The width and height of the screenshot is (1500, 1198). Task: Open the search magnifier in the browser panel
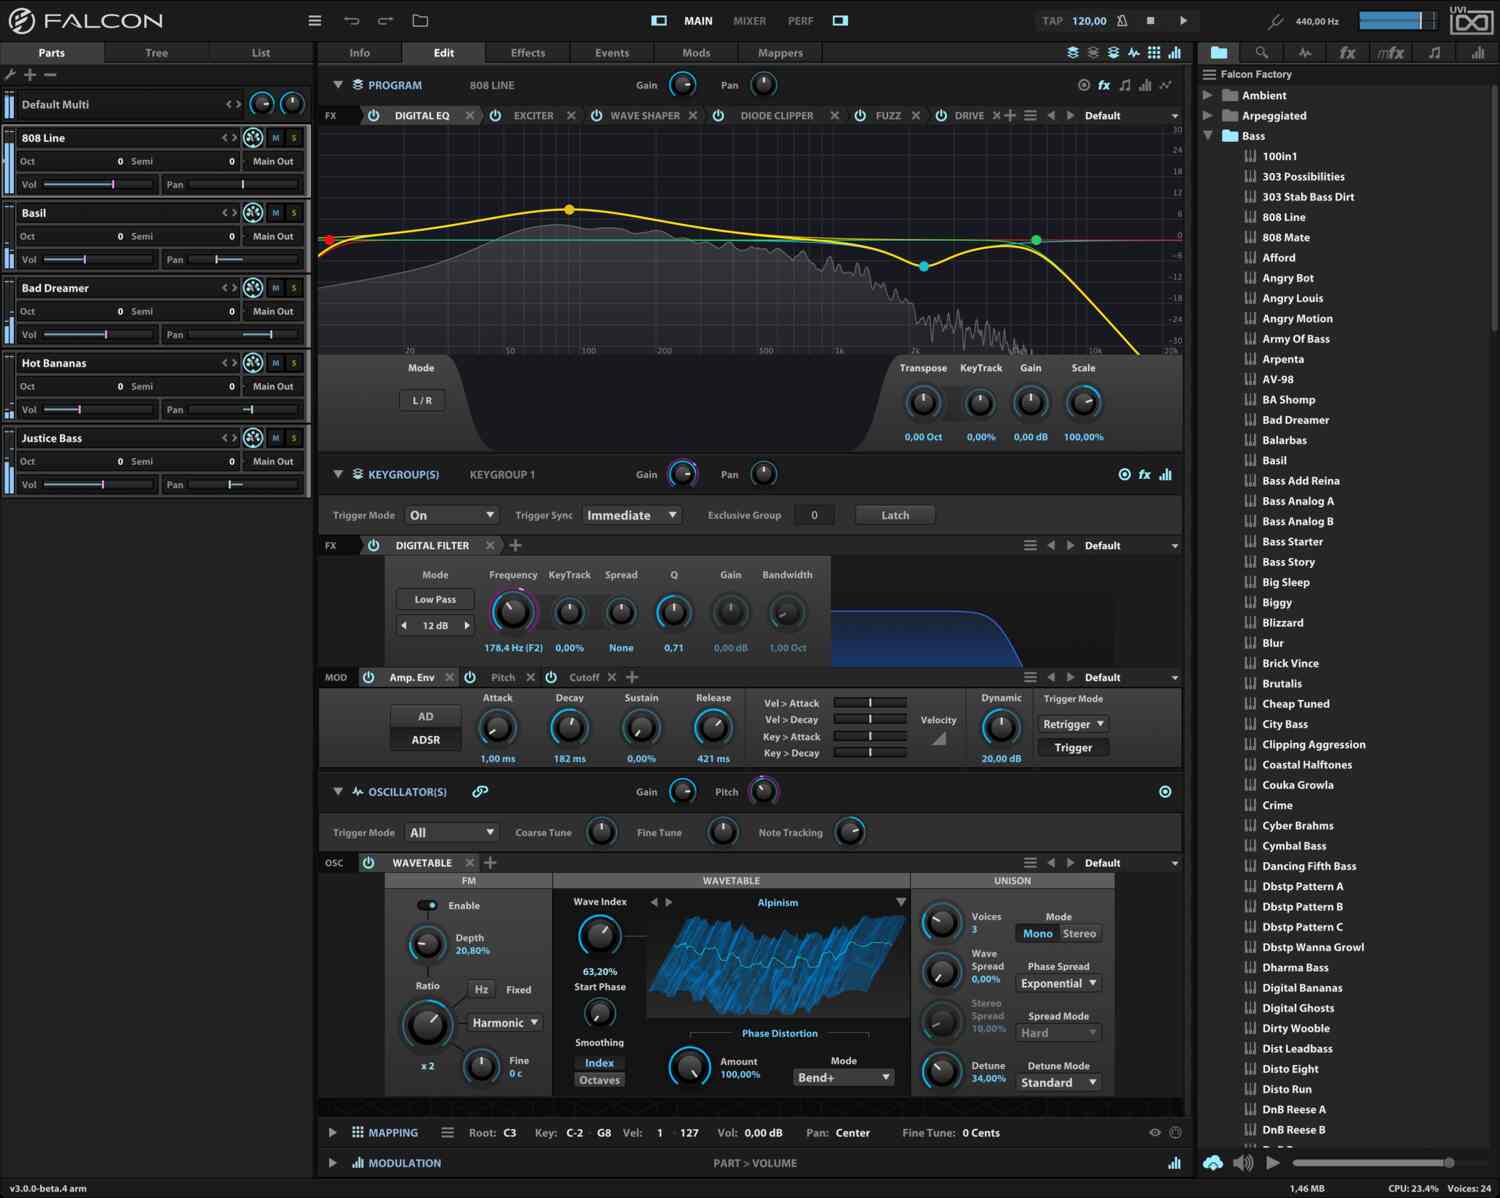[x=1261, y=53]
